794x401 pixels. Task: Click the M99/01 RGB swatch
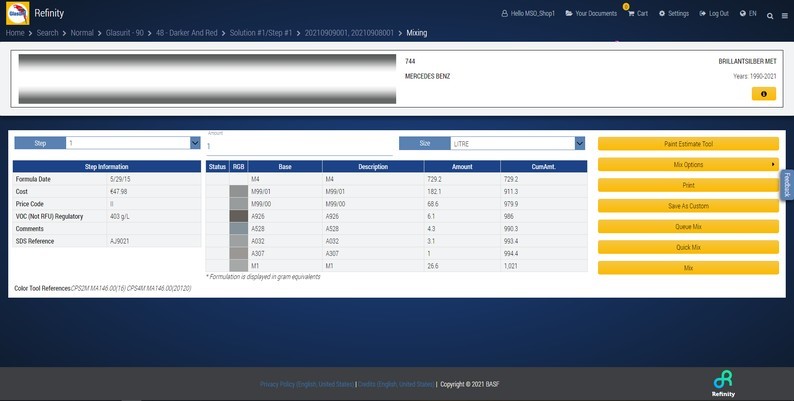coord(239,191)
